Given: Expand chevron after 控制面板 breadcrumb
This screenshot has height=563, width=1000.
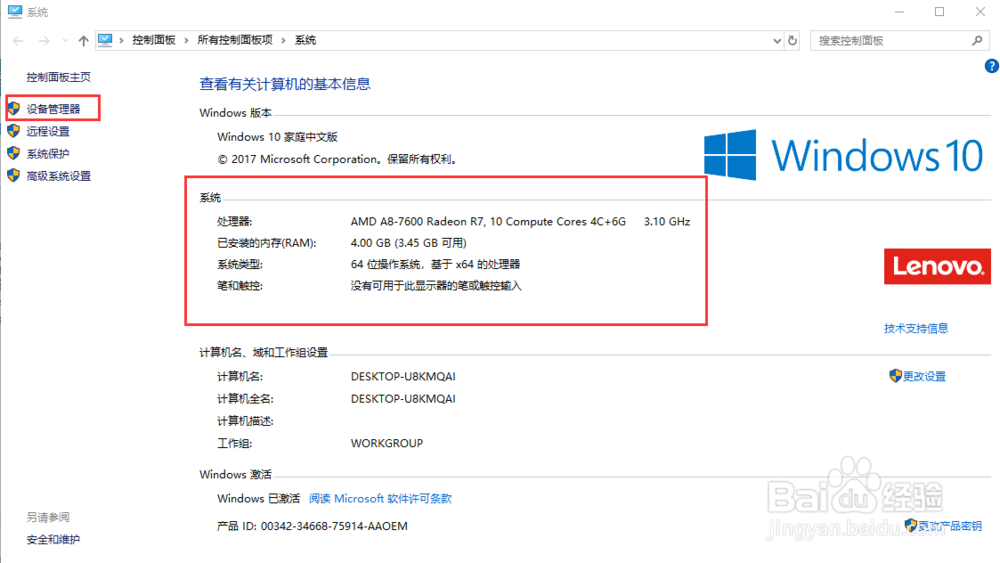Looking at the screenshot, I should coord(186,40).
